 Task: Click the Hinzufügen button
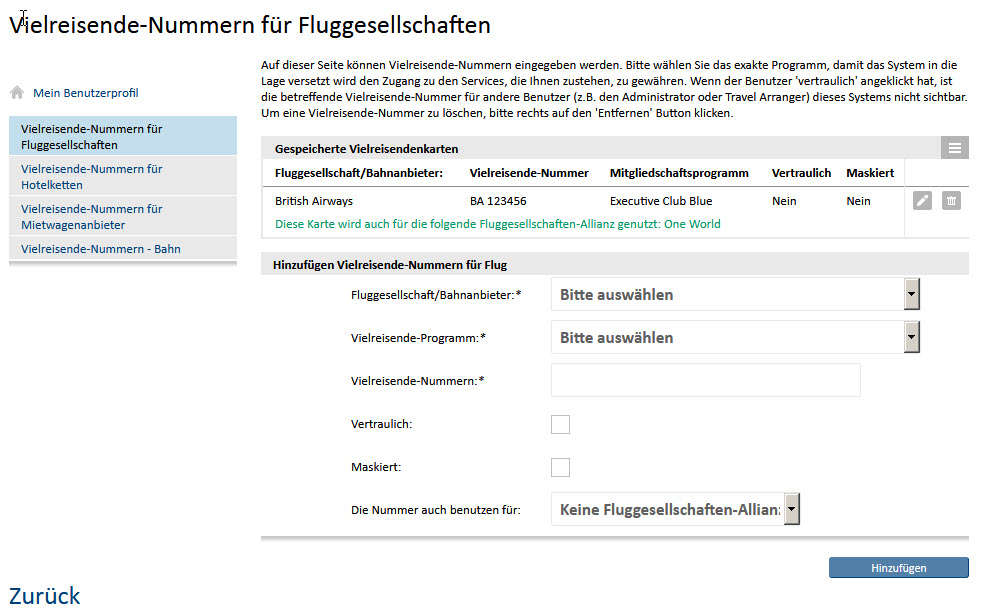[x=898, y=567]
